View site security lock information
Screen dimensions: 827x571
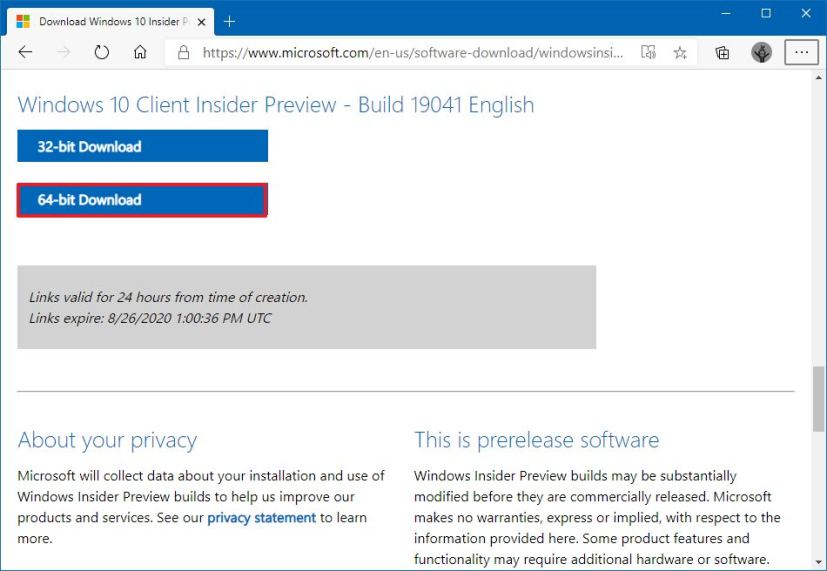pyautogui.click(x=183, y=52)
